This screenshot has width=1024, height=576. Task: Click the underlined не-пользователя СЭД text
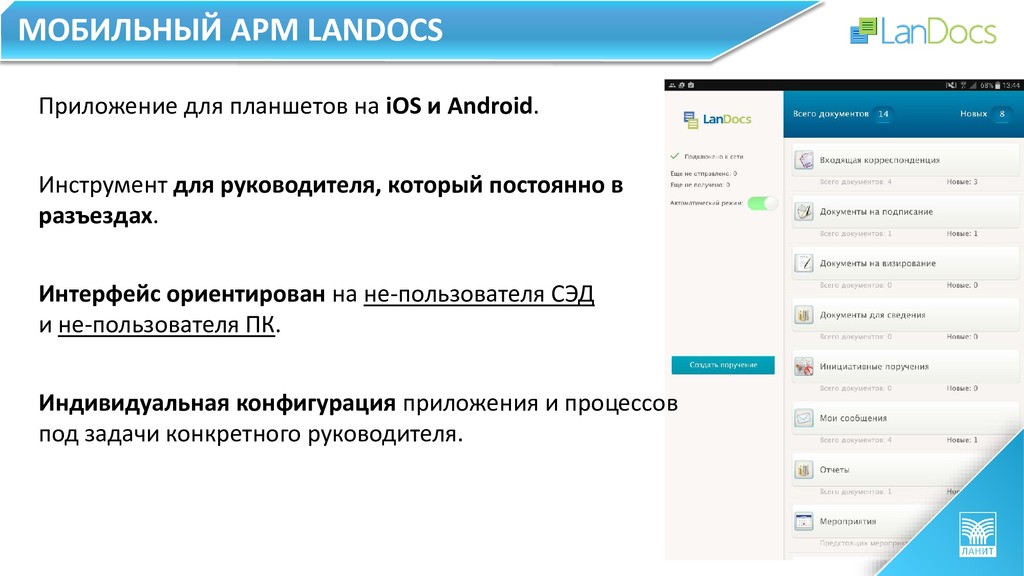point(479,294)
